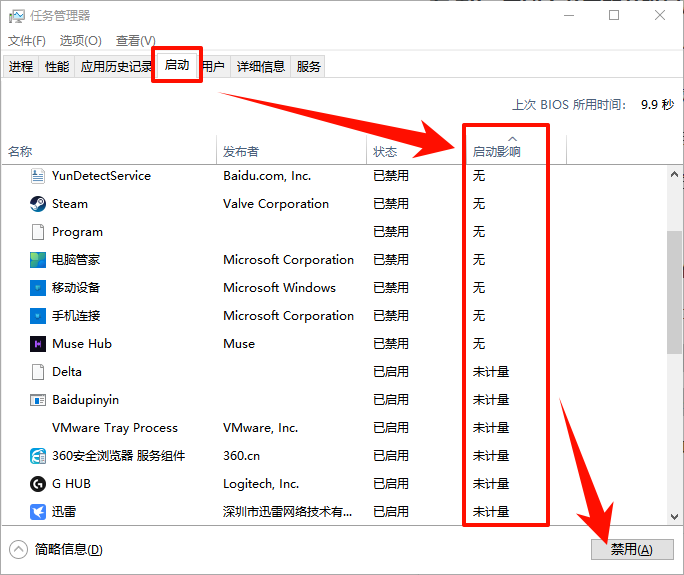Select the Program name text
The image size is (684, 575).
pyautogui.click(x=77, y=232)
